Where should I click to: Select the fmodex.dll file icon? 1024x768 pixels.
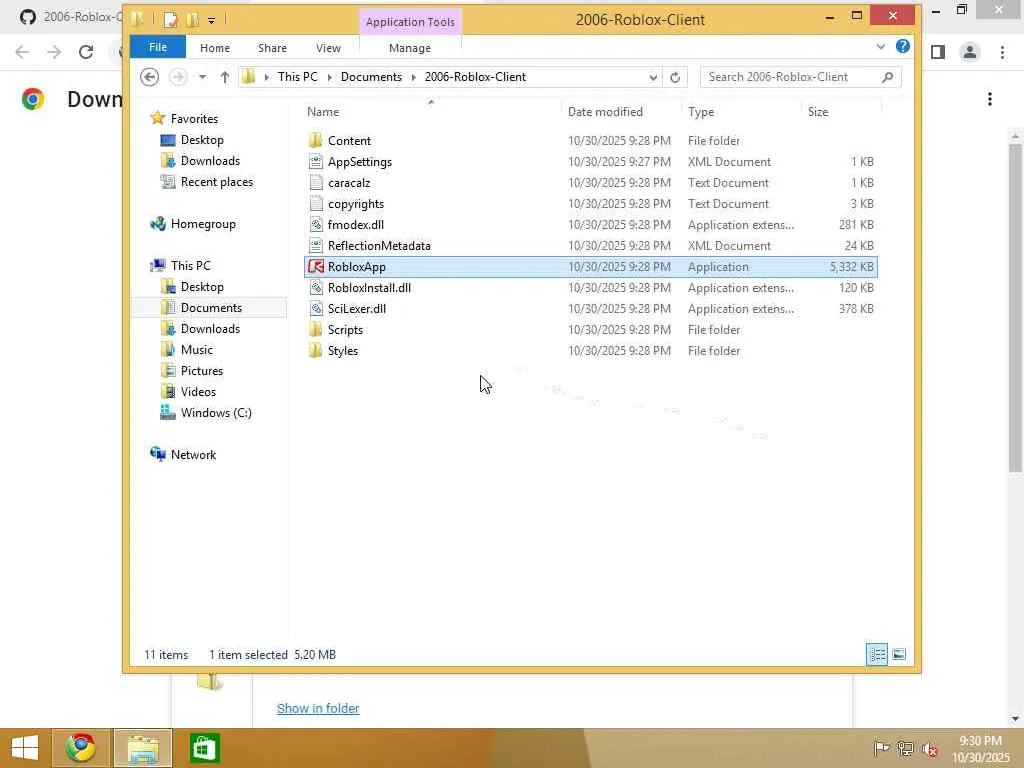point(316,225)
